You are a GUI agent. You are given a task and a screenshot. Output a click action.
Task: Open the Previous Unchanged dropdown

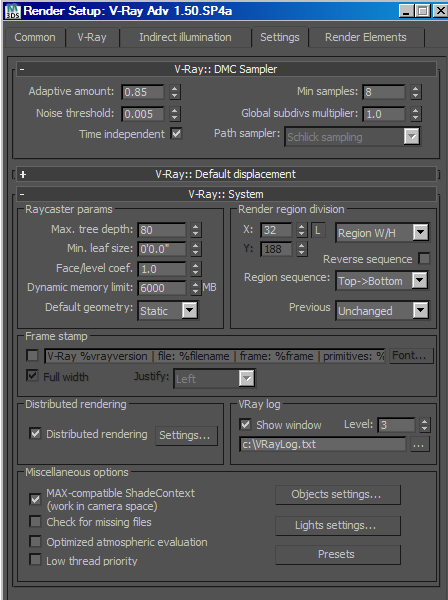pyautogui.click(x=382, y=311)
